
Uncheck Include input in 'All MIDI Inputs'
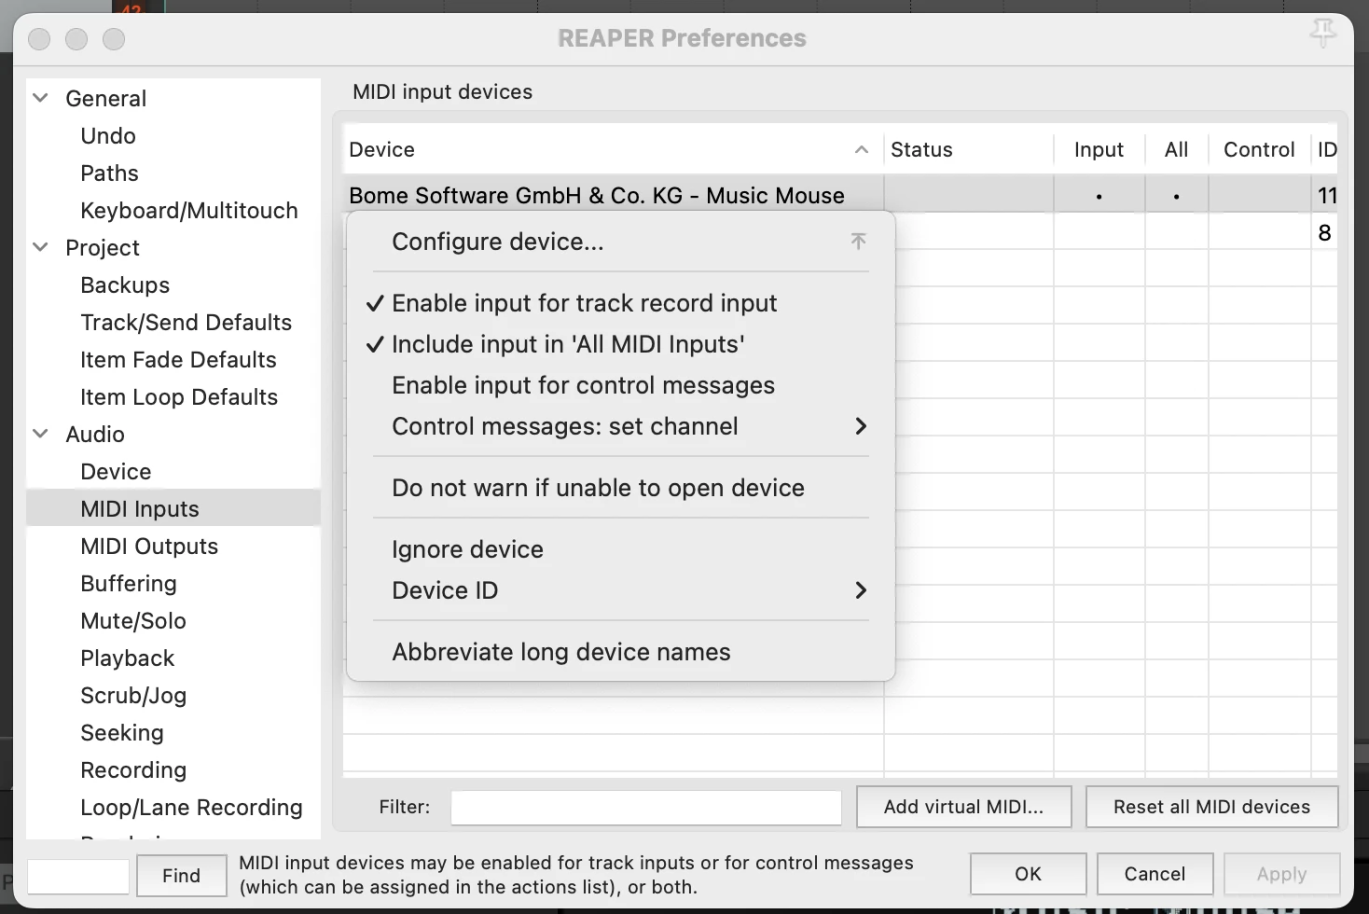[x=567, y=344]
